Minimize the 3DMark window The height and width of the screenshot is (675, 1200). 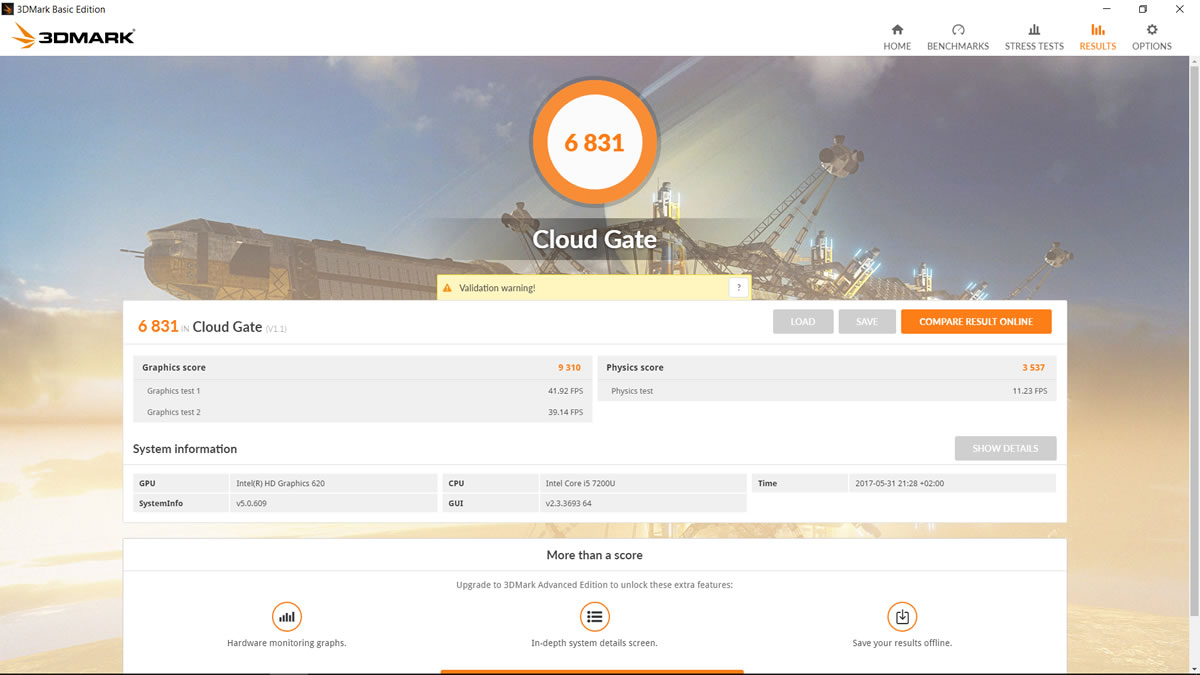[1107, 9]
